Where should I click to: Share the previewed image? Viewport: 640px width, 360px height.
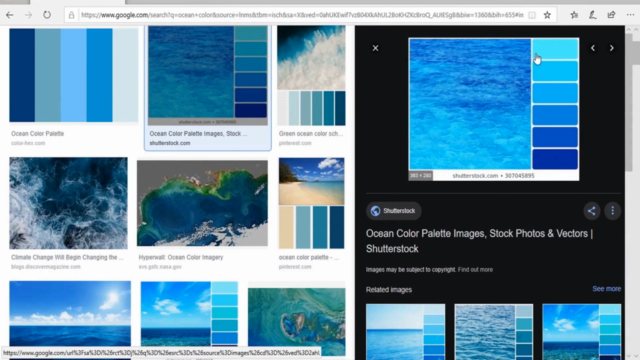591,211
